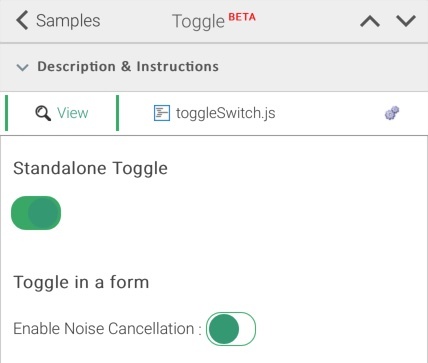This screenshot has height=363, width=428.
Task: Click the noise cancellation toggle knob
Action: click(224, 329)
